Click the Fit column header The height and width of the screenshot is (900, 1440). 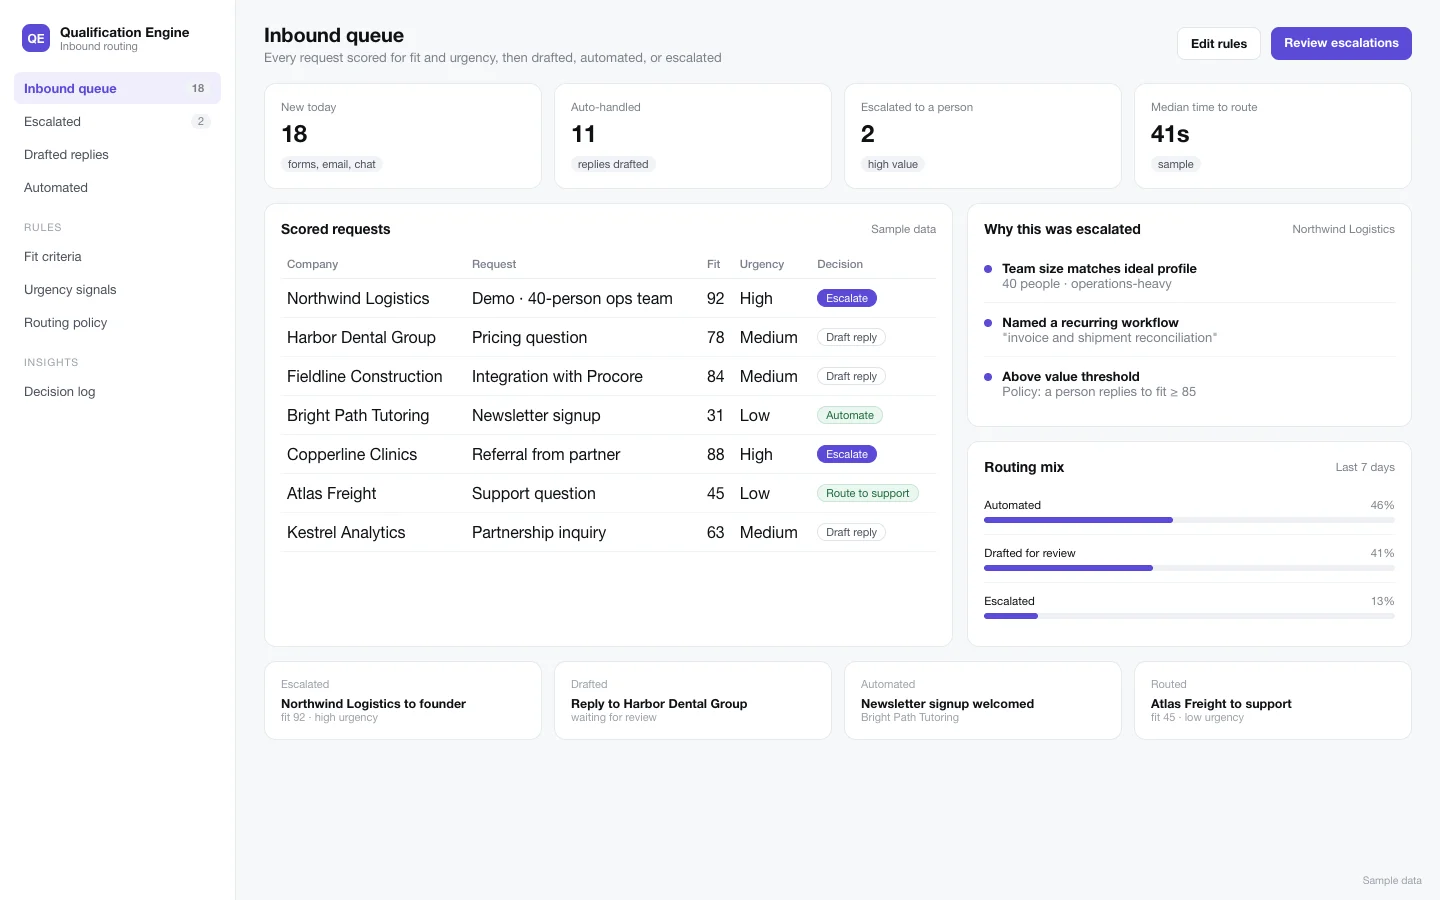[x=713, y=264]
